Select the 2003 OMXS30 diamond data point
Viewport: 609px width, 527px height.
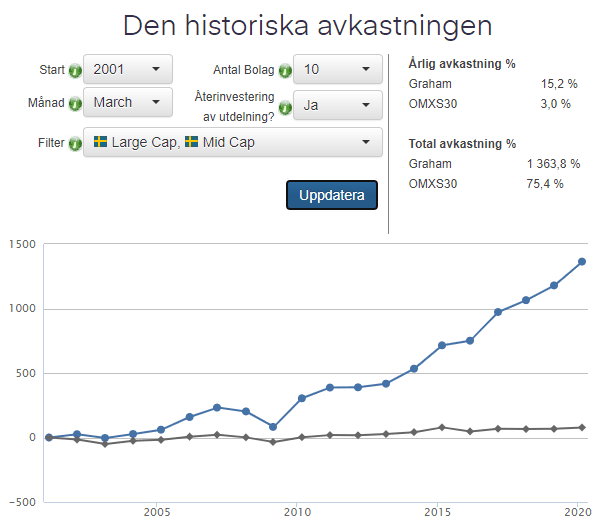tap(105, 444)
